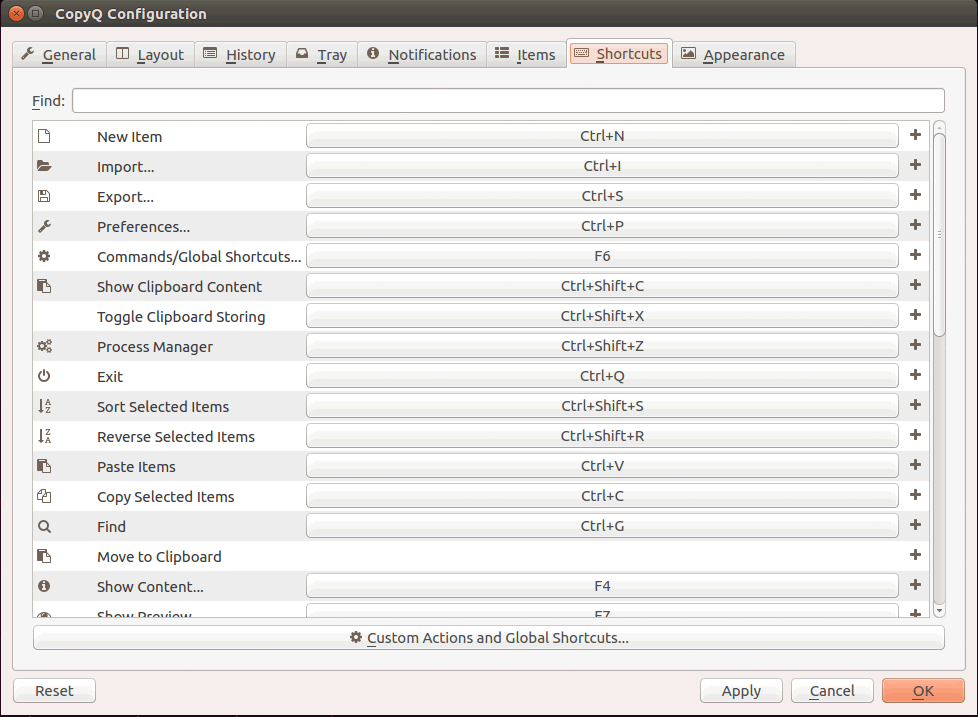Image resolution: width=978 pixels, height=717 pixels.
Task: Click the Show Clipboard Content icon
Action: click(x=44, y=286)
